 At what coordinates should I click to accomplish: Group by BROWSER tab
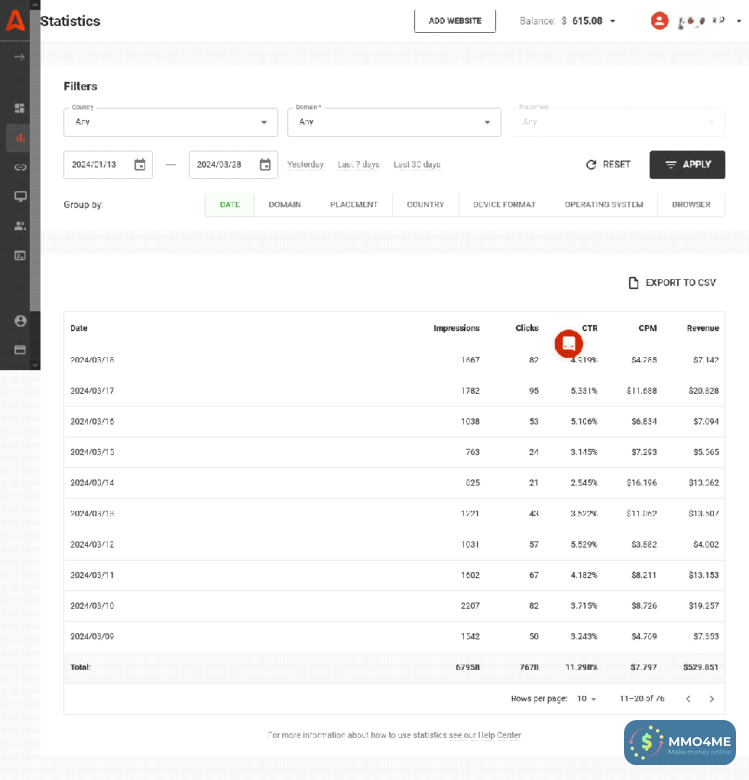point(691,204)
